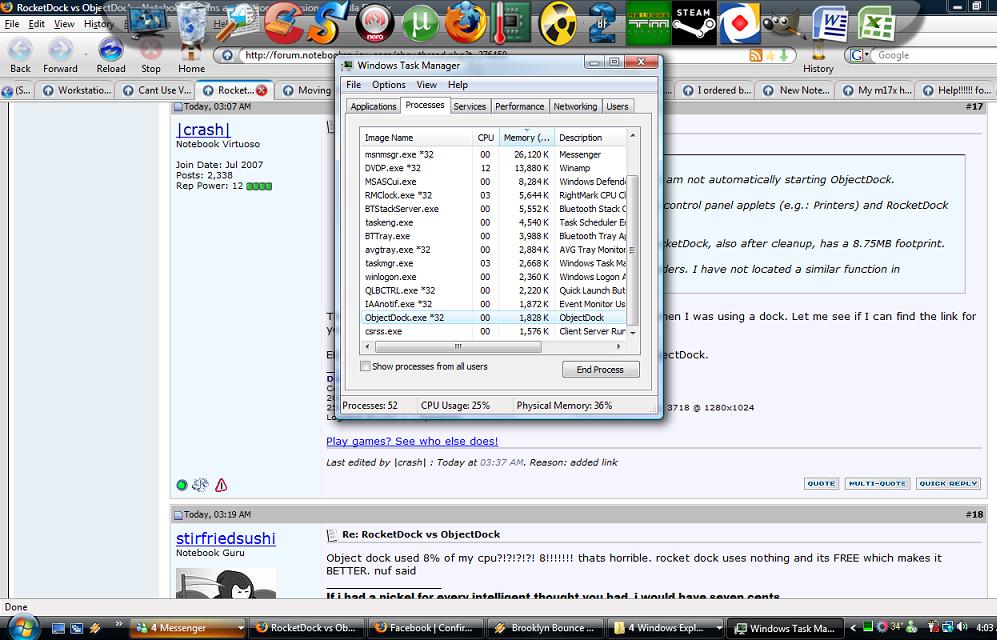Viewport: 997px width, 640px height.
Task: Click the Windows Start orb
Action: point(22,627)
